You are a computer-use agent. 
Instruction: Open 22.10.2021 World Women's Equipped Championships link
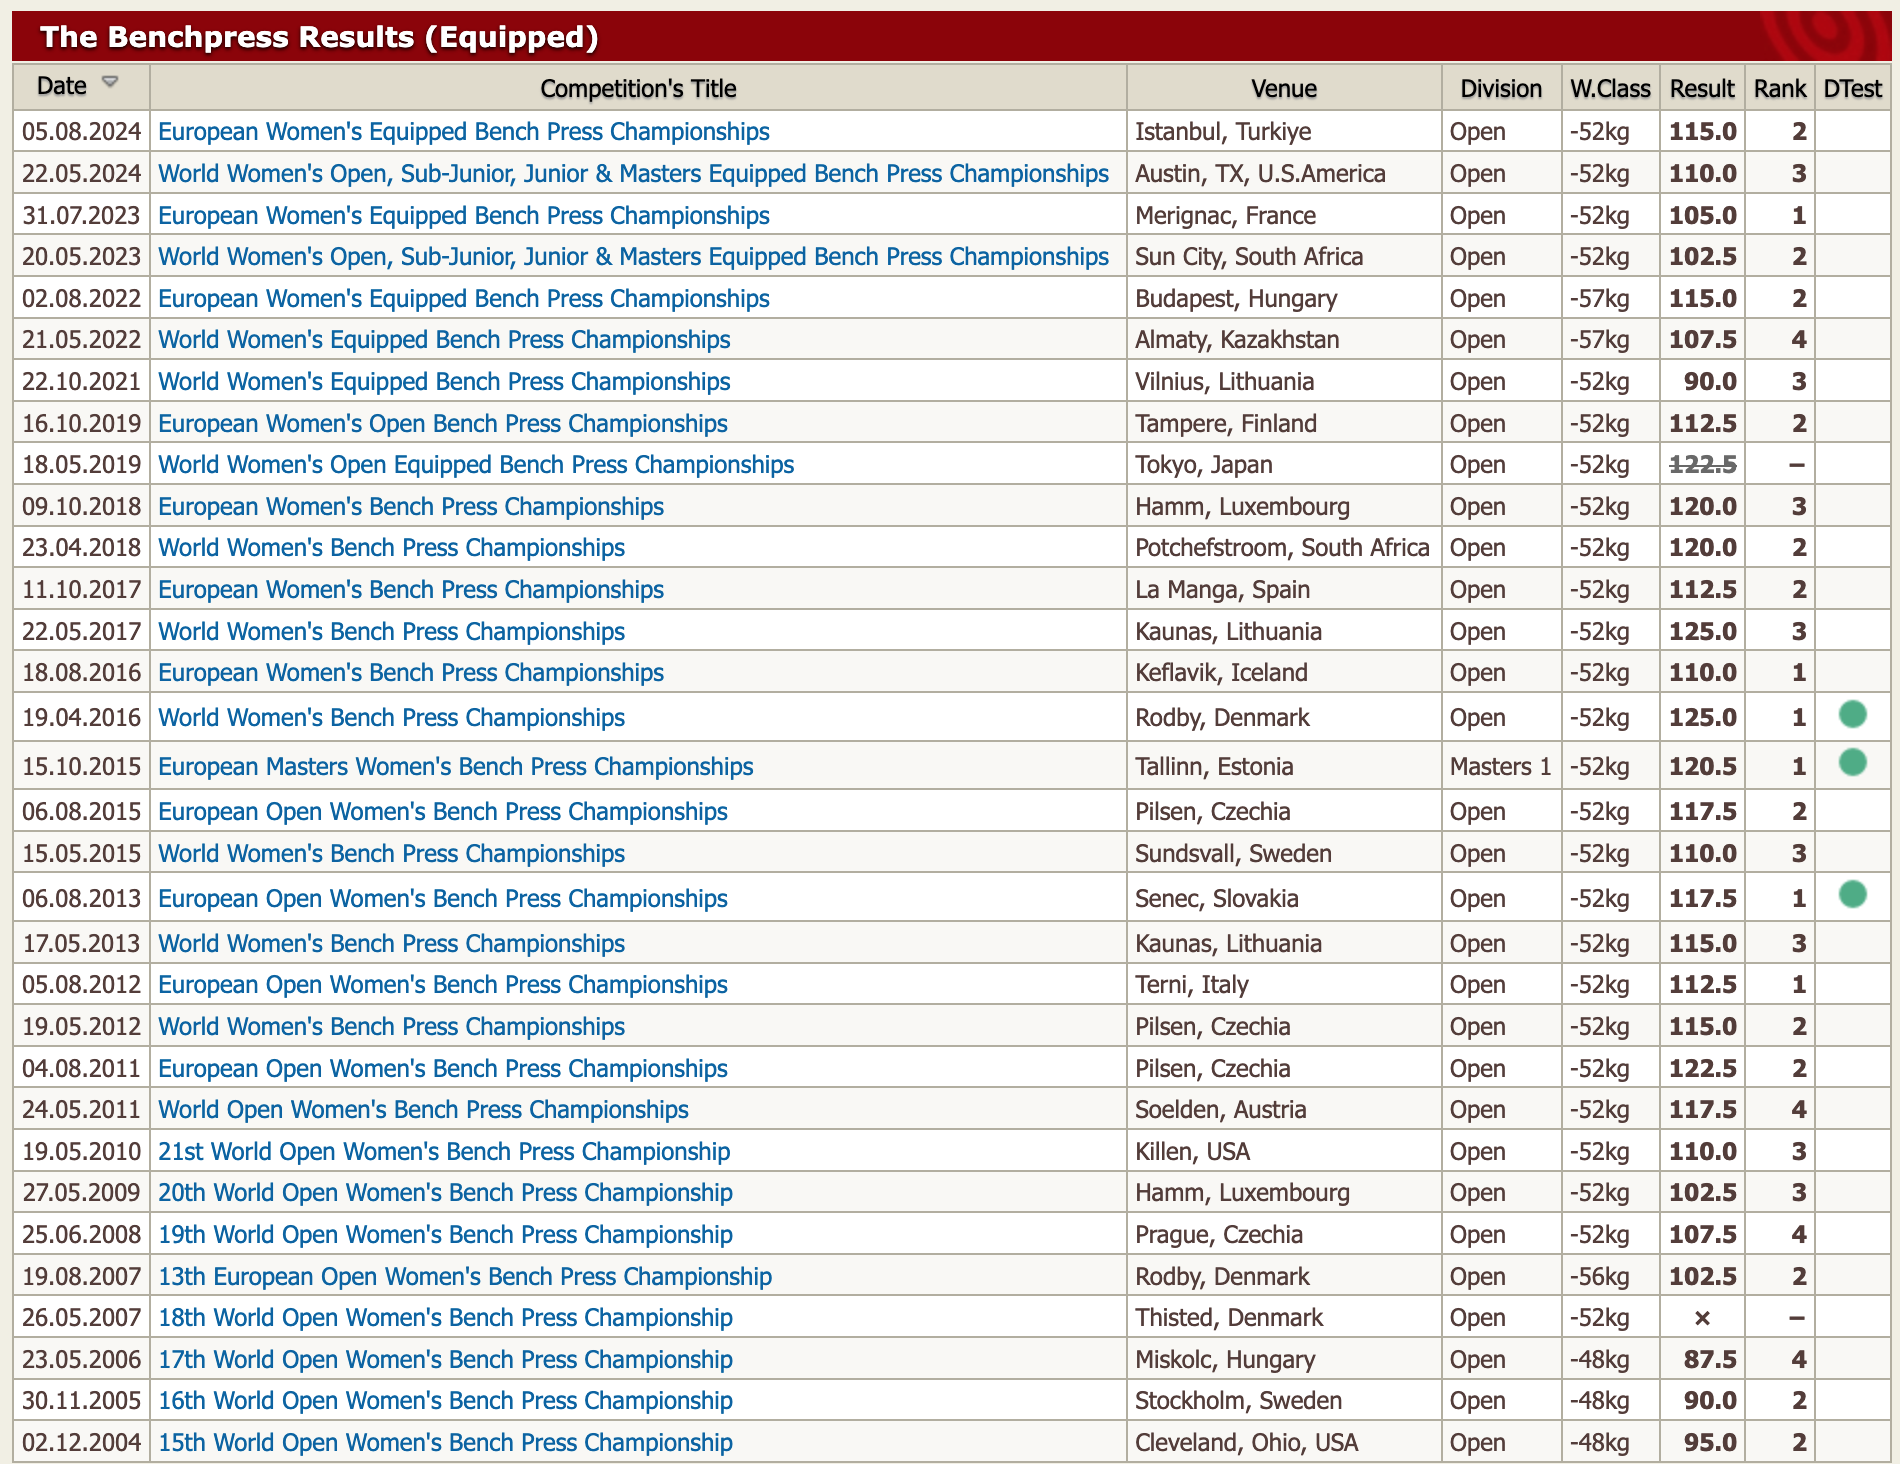coord(444,382)
